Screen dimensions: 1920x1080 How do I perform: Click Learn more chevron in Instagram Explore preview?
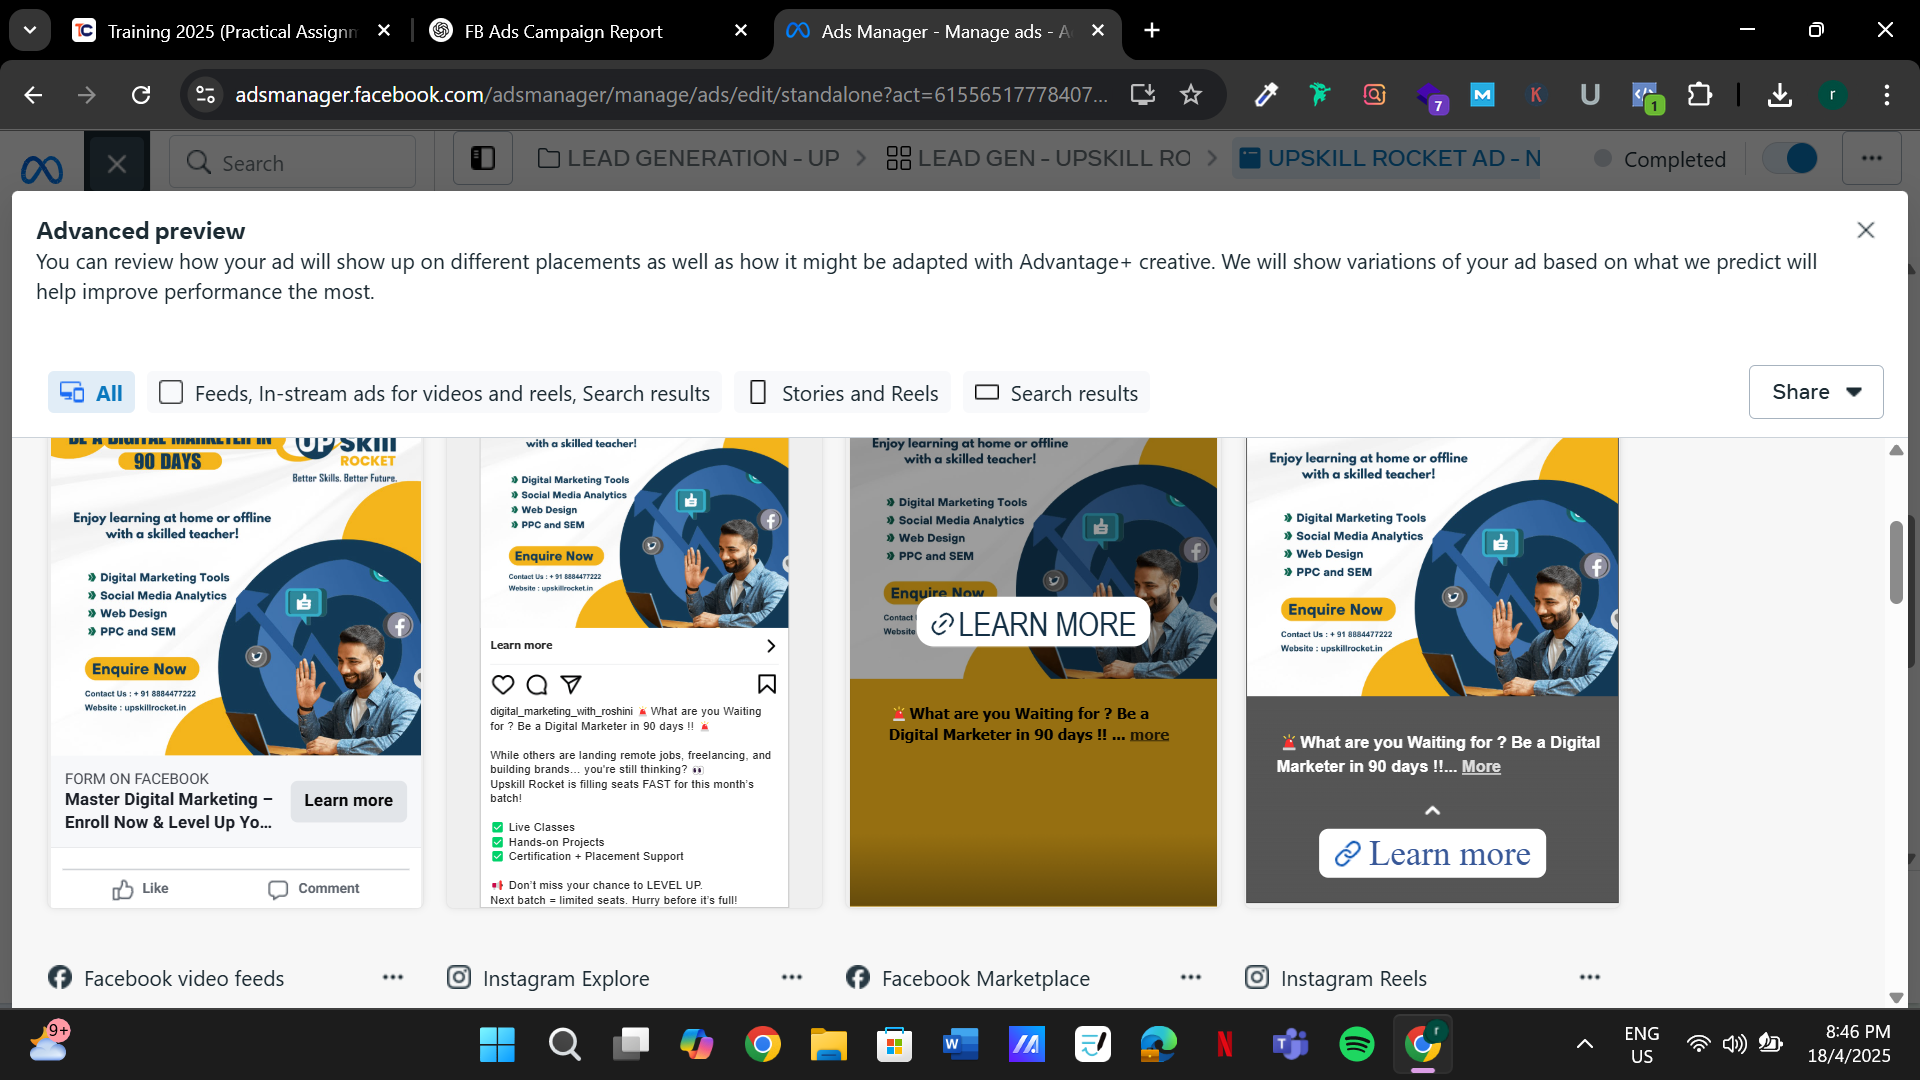coord(770,646)
